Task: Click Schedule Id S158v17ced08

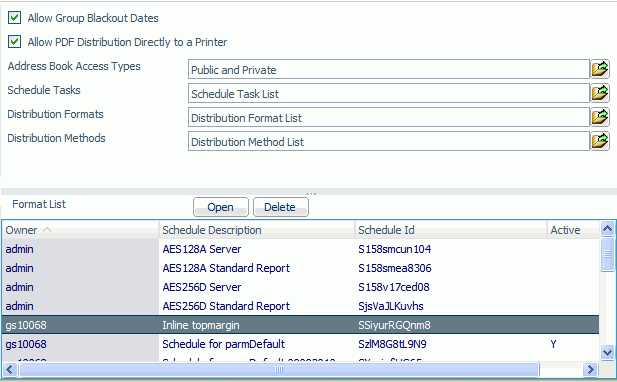Action: point(394,287)
